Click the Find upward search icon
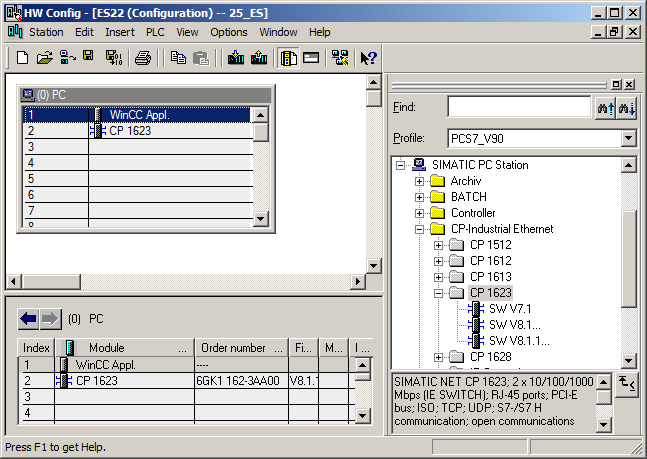This screenshot has width=647, height=459. point(605,108)
